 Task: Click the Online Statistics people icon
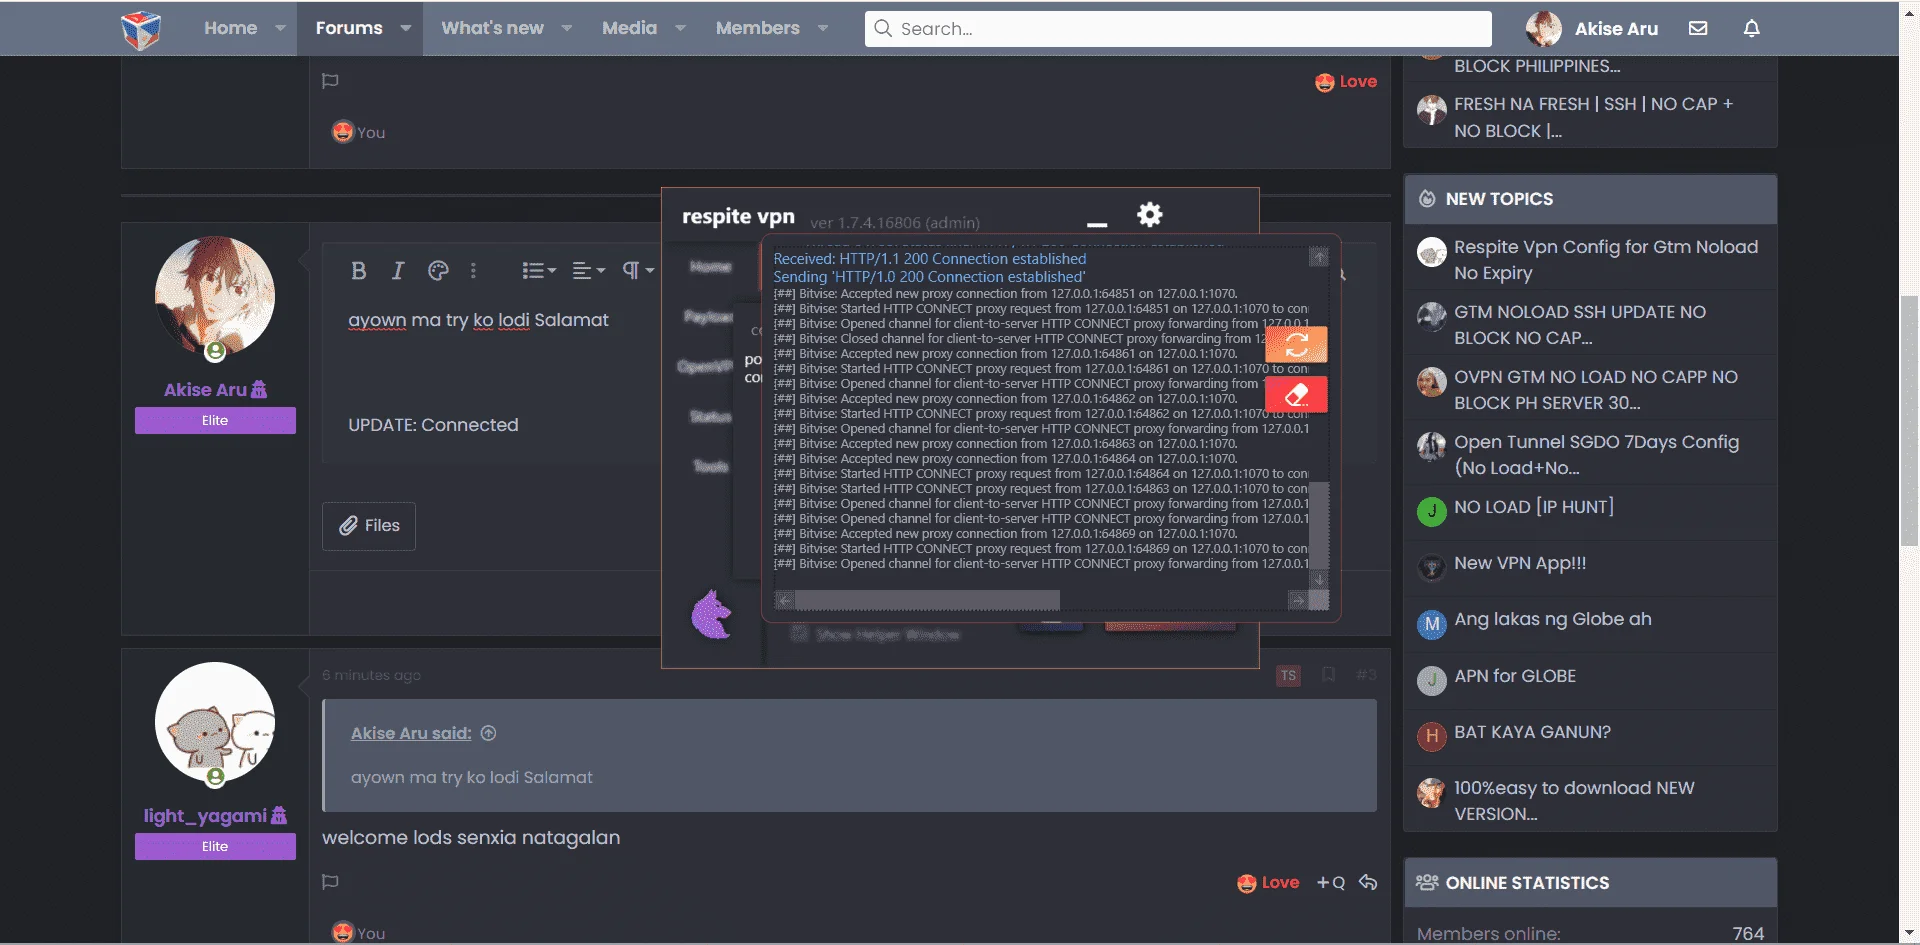pyautogui.click(x=1427, y=882)
